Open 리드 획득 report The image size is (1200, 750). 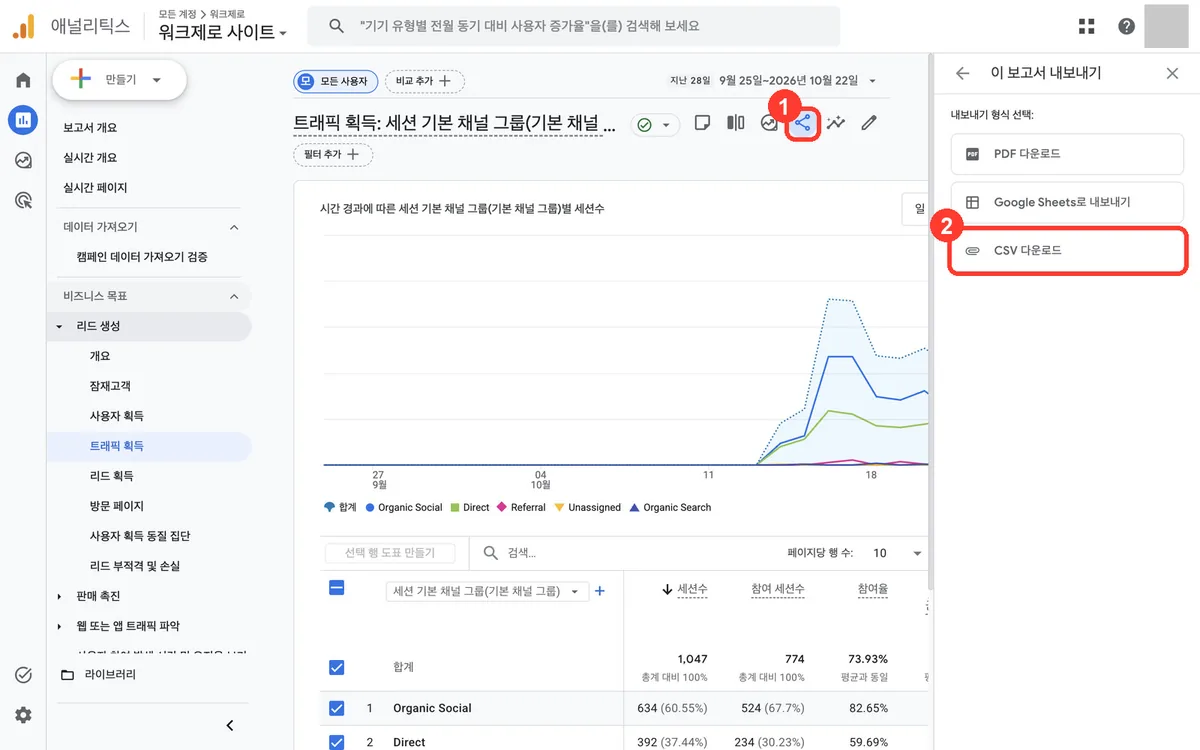tap(111, 476)
